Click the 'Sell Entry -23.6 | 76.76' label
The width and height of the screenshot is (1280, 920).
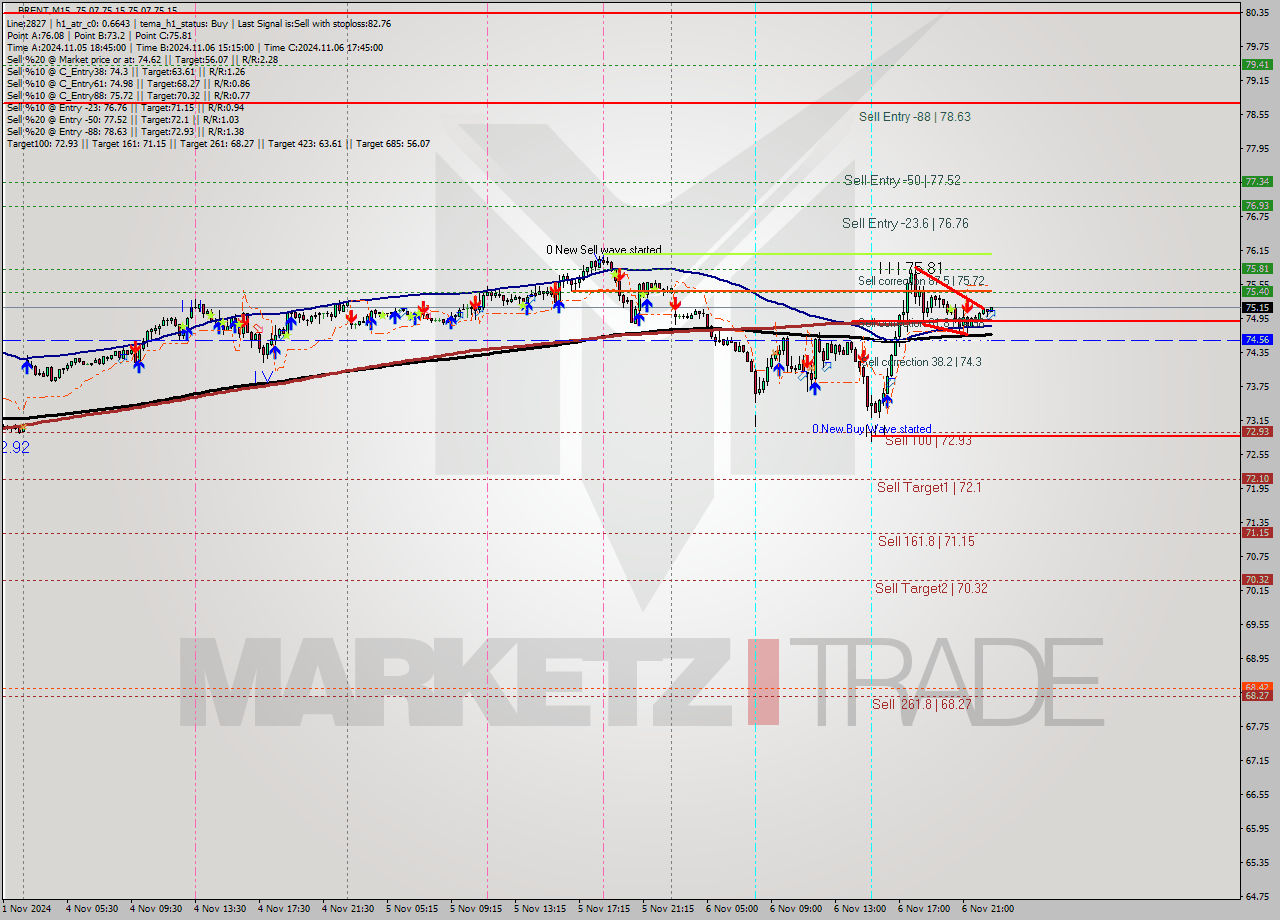(905, 224)
